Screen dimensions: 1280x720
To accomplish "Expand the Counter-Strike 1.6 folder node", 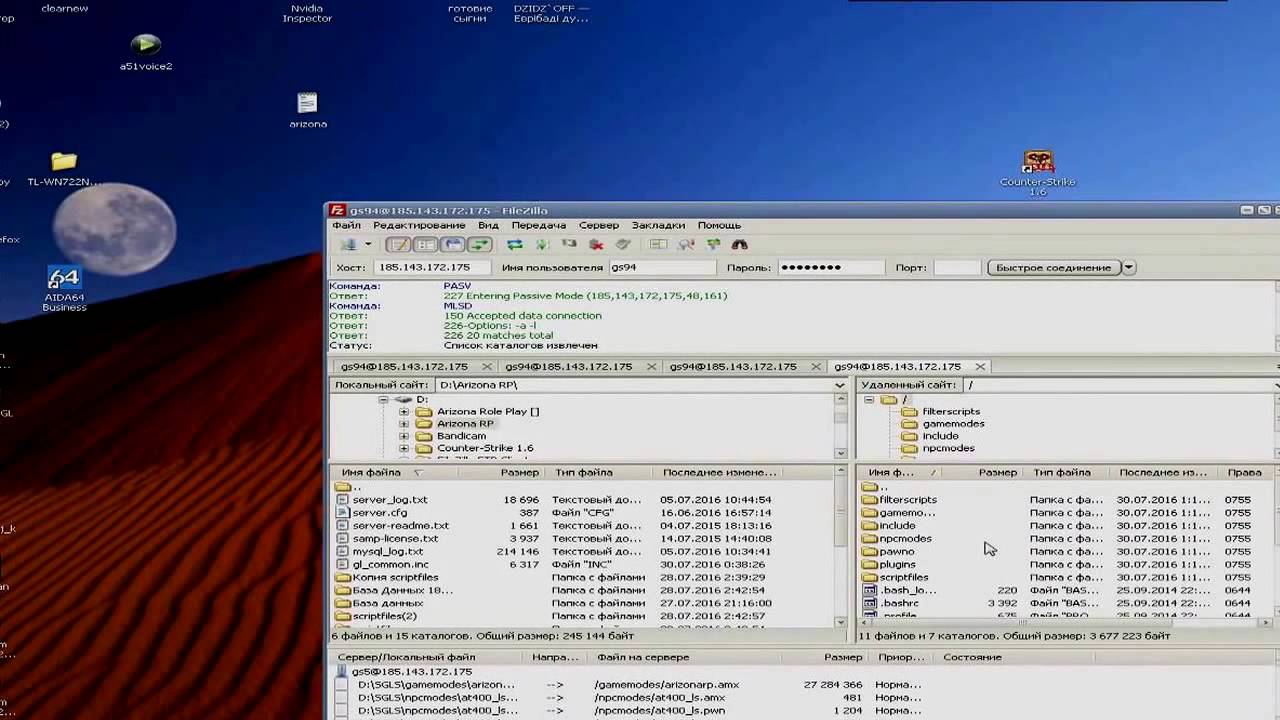I will [x=404, y=448].
